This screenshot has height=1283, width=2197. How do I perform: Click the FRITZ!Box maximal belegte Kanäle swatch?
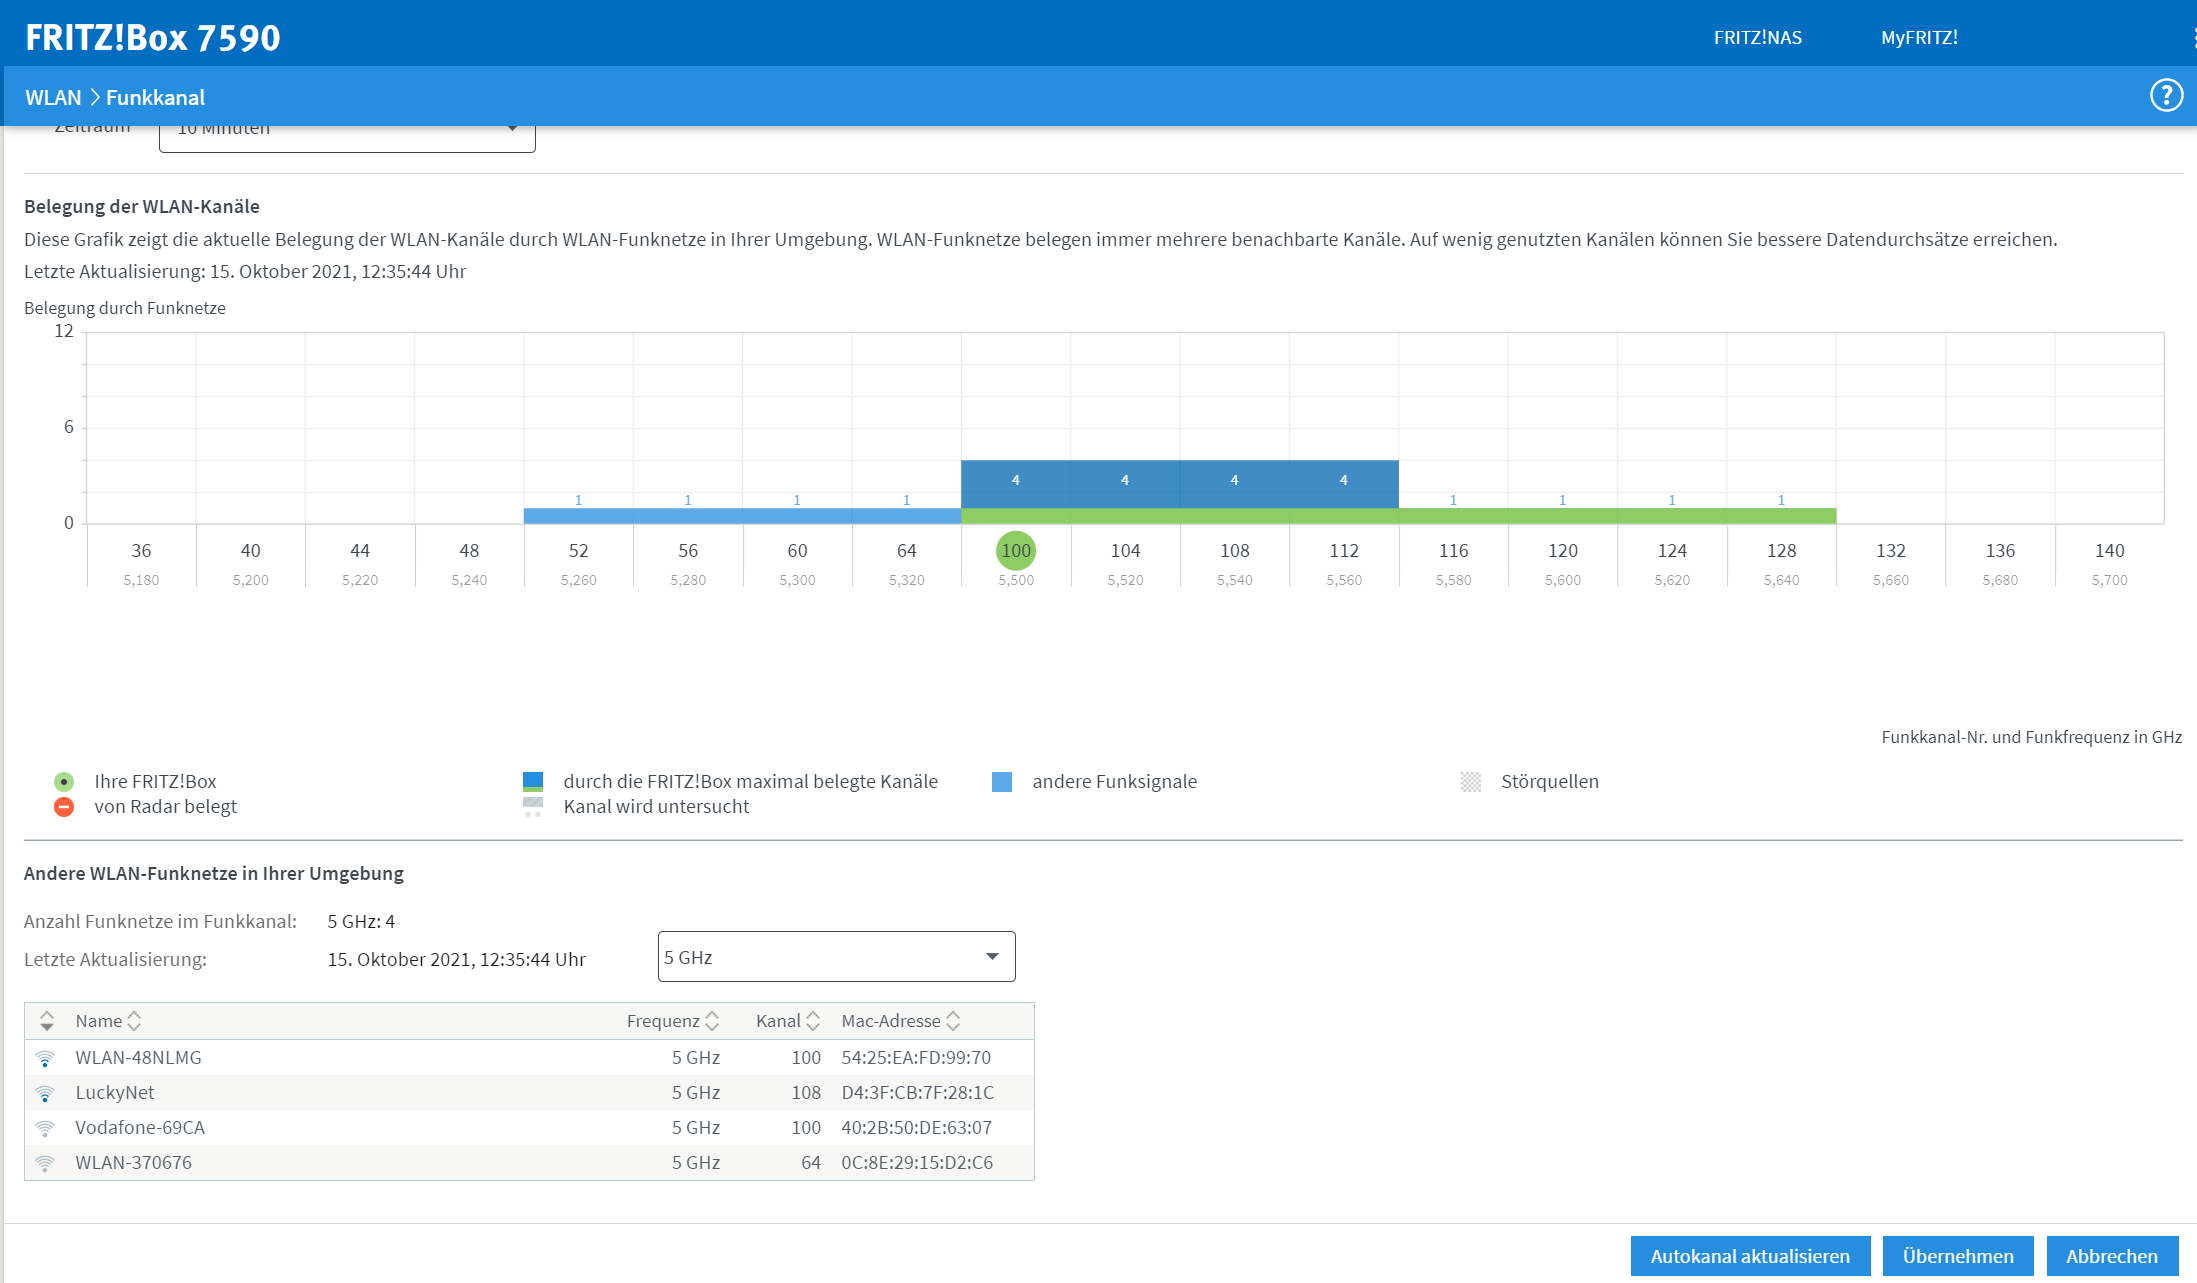[533, 782]
